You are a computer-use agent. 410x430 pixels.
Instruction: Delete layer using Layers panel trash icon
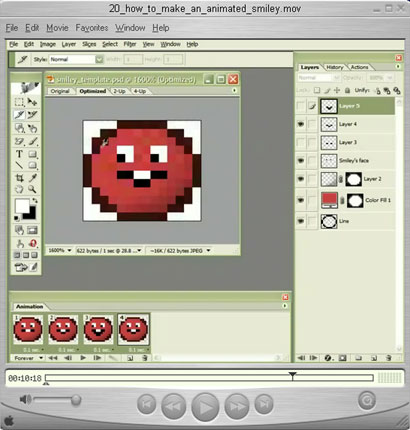[388, 358]
